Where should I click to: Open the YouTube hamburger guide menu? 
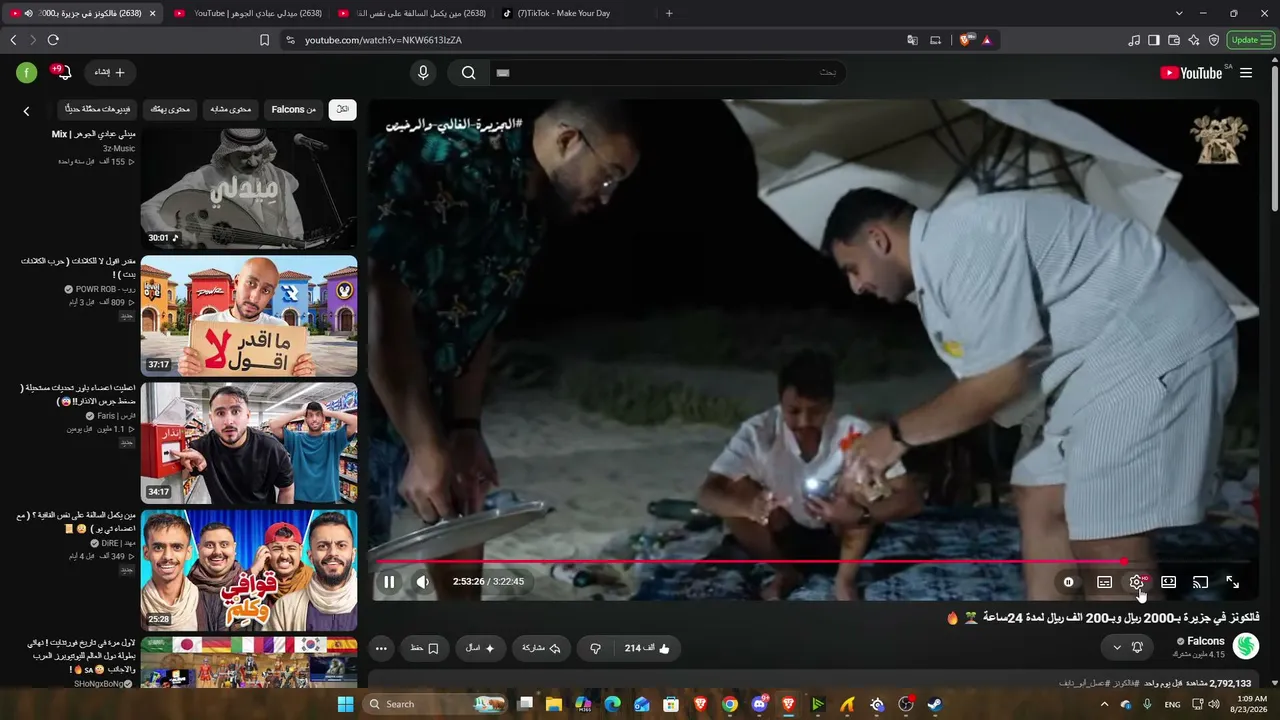(x=1246, y=73)
